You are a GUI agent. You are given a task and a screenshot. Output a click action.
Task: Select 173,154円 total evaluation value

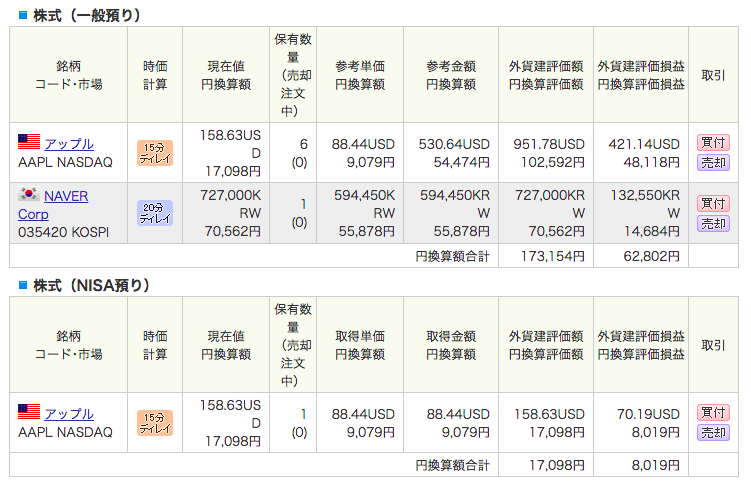[x=553, y=256]
